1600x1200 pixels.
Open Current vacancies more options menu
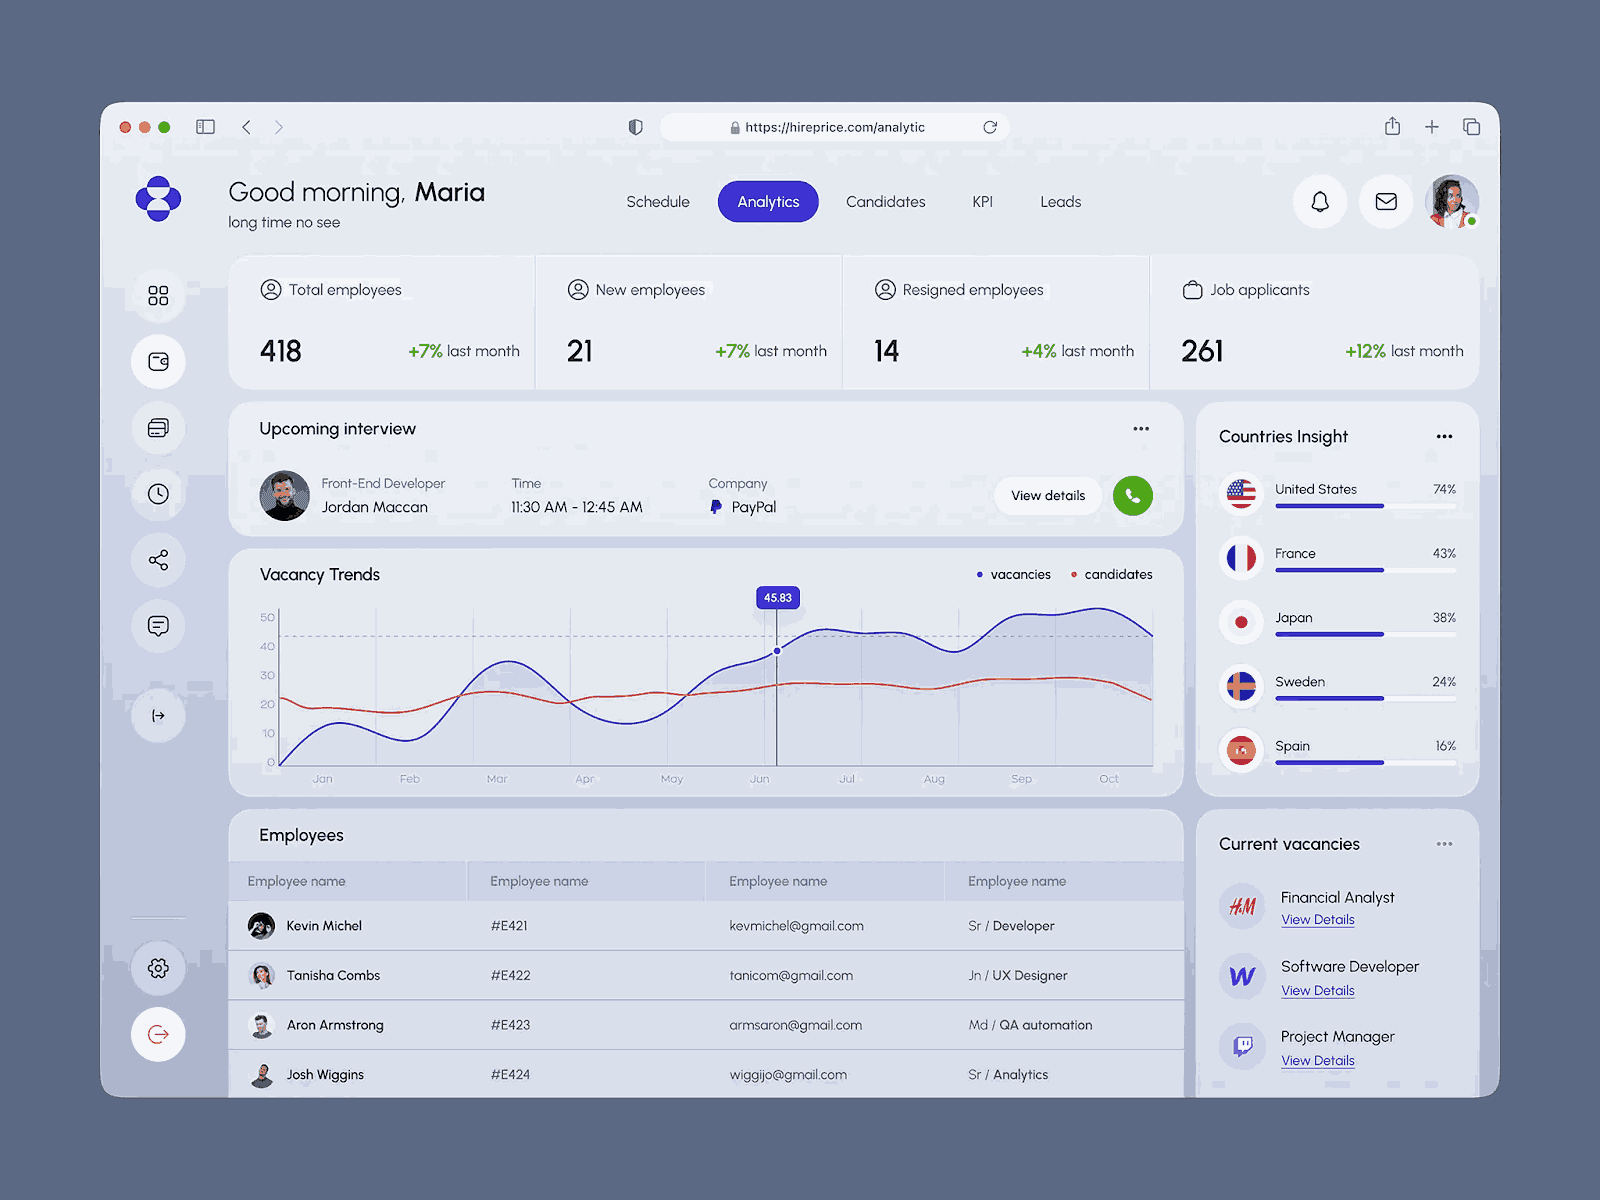(x=1444, y=844)
